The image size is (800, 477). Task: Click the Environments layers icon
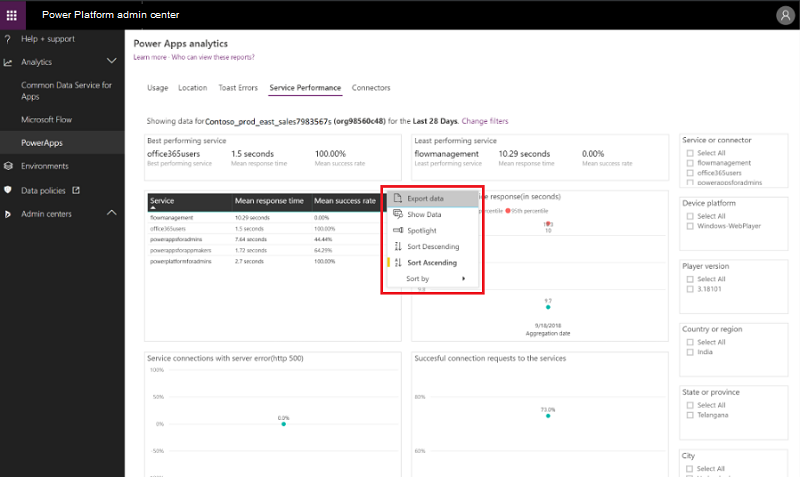8,166
